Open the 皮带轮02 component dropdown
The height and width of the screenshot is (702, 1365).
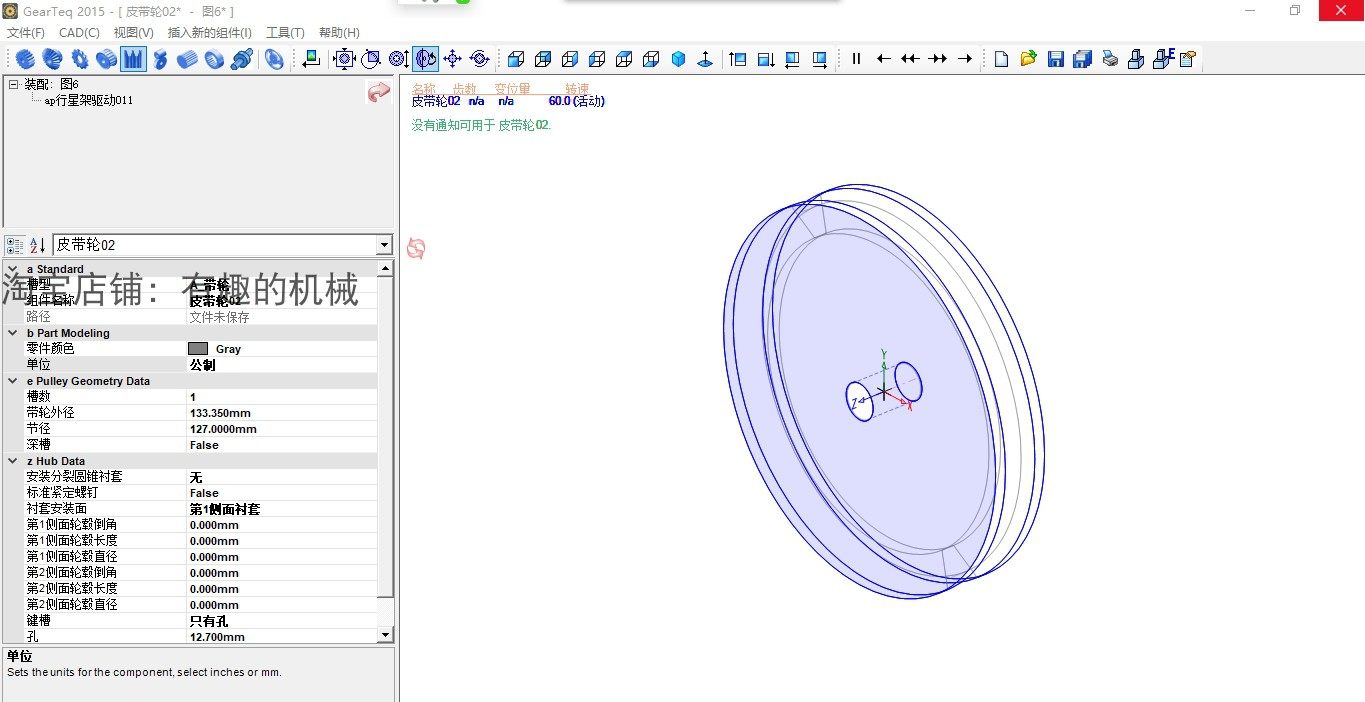coord(383,245)
